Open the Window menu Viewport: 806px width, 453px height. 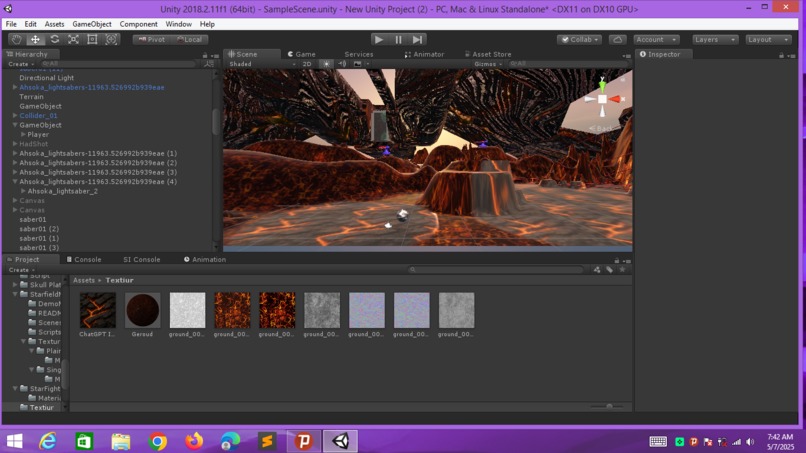(178, 24)
